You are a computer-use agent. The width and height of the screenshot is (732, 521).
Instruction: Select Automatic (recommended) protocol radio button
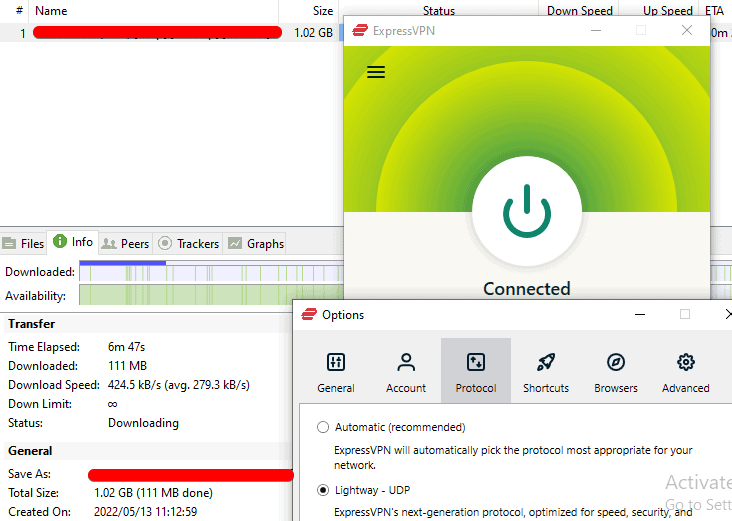click(323, 427)
